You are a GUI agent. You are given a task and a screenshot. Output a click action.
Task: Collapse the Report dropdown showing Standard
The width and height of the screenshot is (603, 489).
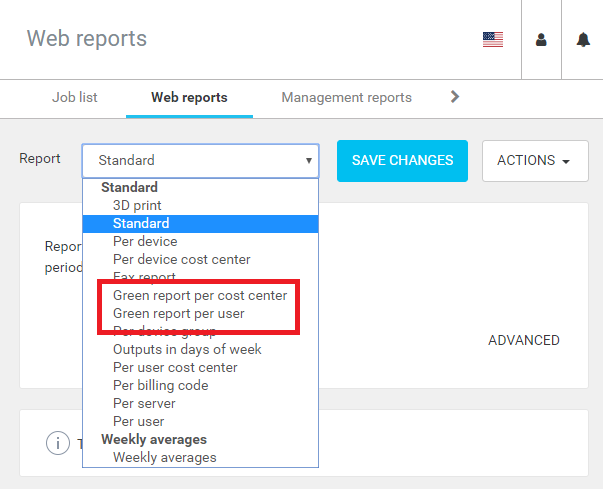coord(200,160)
